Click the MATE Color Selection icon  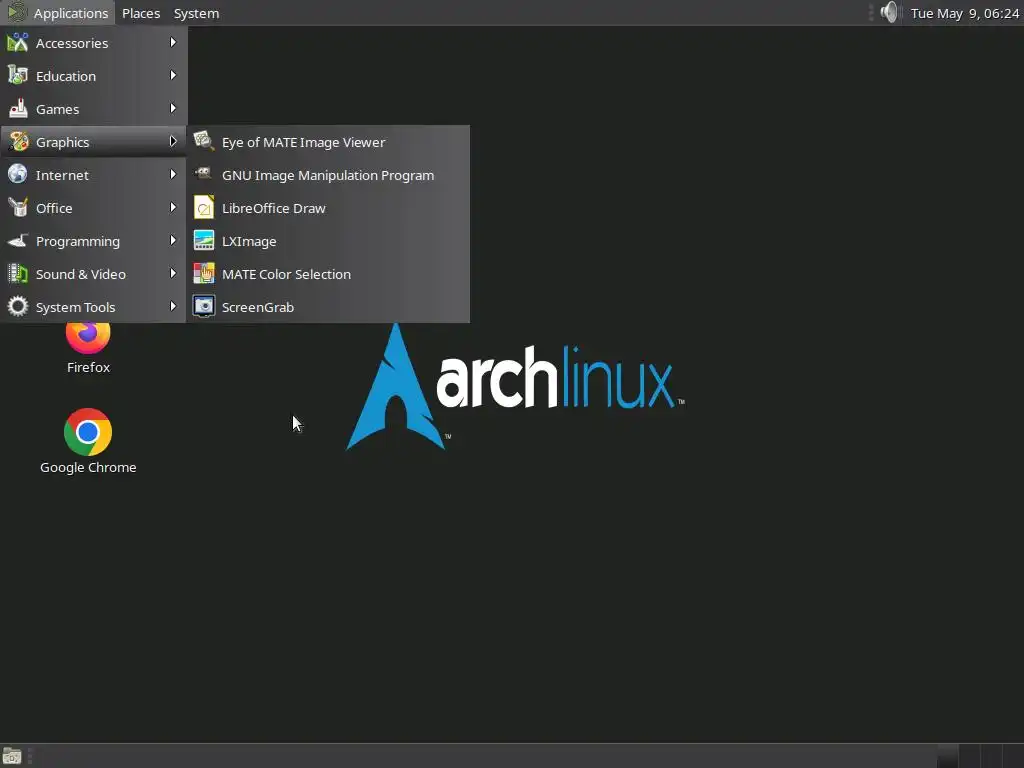pyautogui.click(x=204, y=274)
